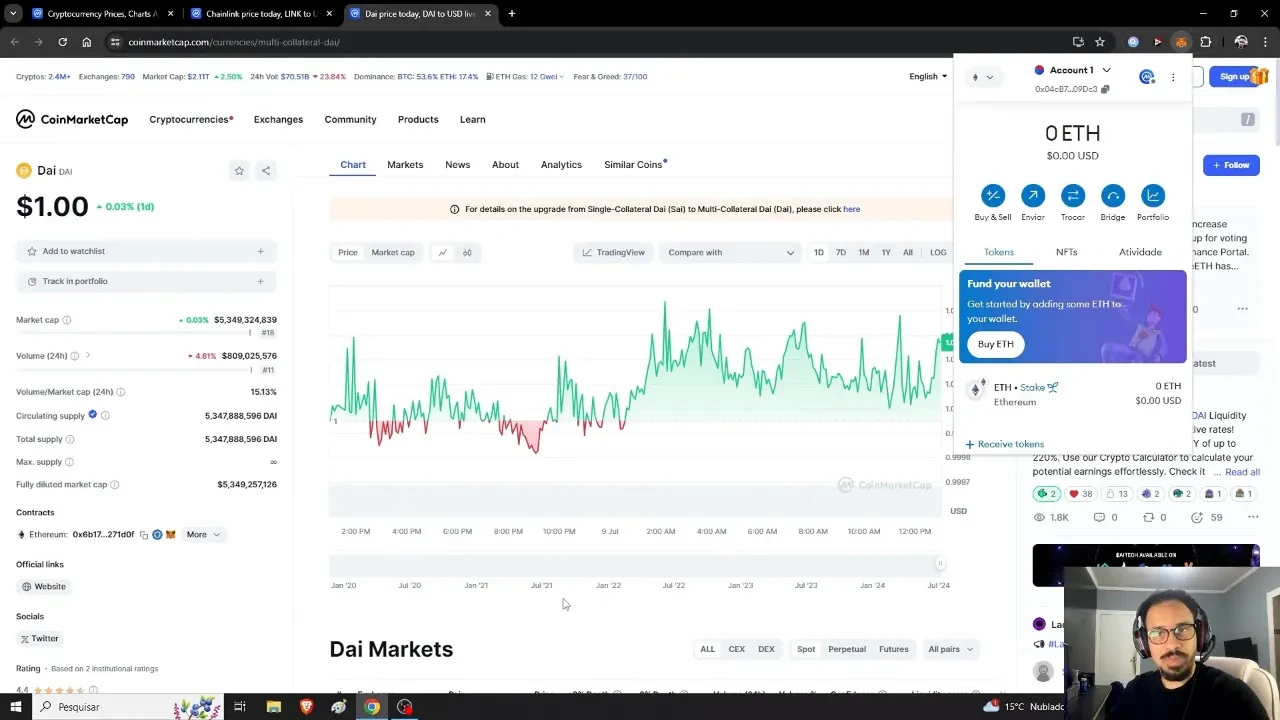Viewport: 1280px width, 720px height.
Task: Open Task View on taskbar
Action: pos(240,707)
